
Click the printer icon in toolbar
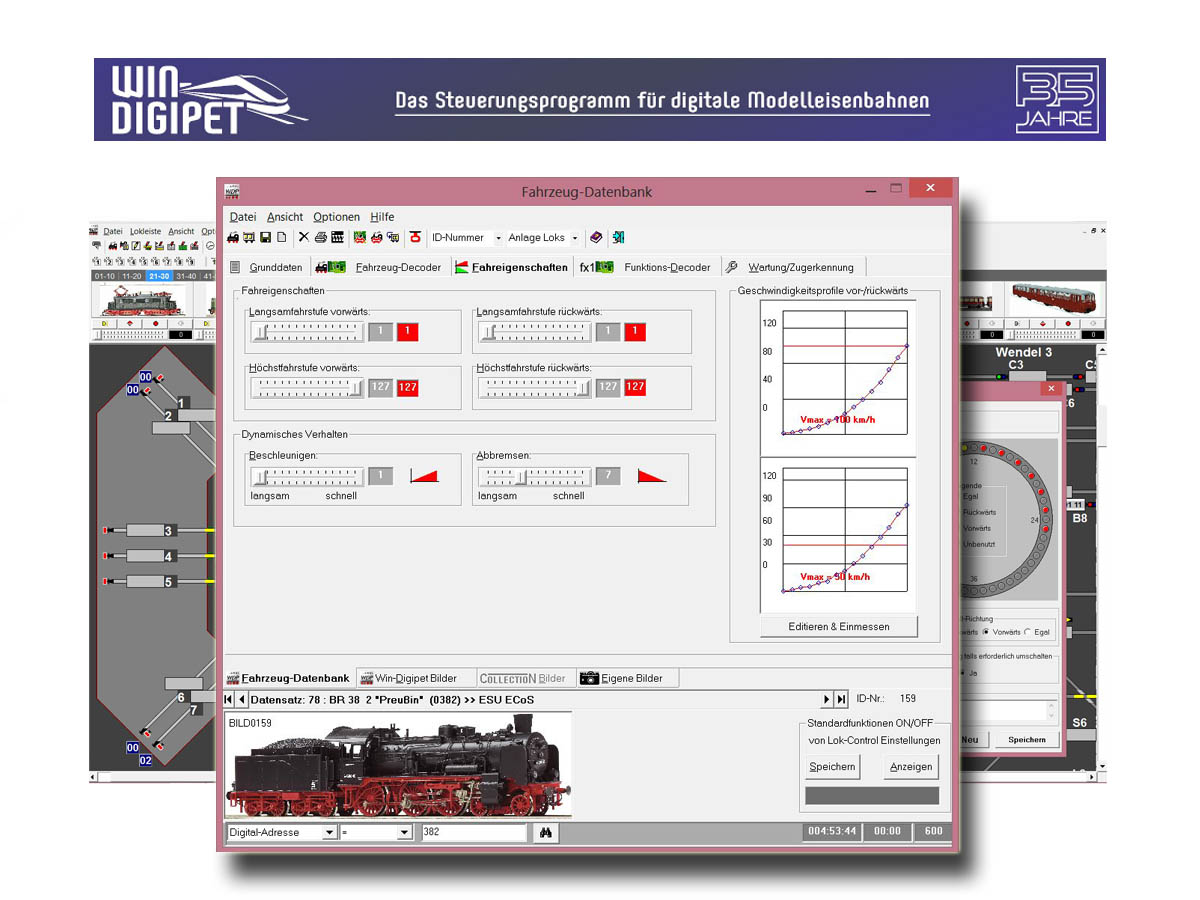tap(321, 237)
